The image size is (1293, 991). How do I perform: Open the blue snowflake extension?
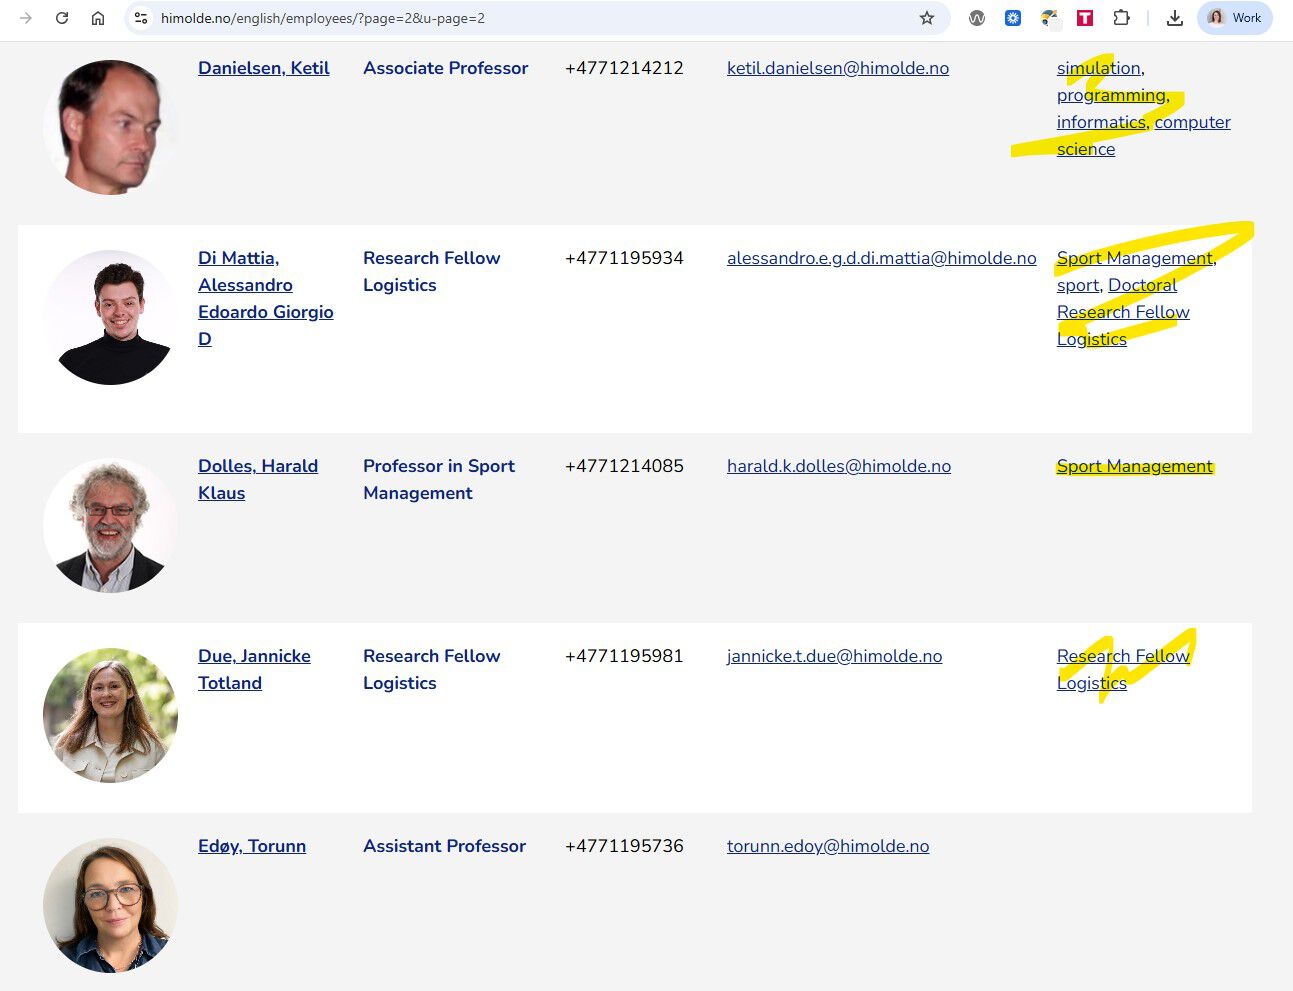pyautogui.click(x=1013, y=18)
